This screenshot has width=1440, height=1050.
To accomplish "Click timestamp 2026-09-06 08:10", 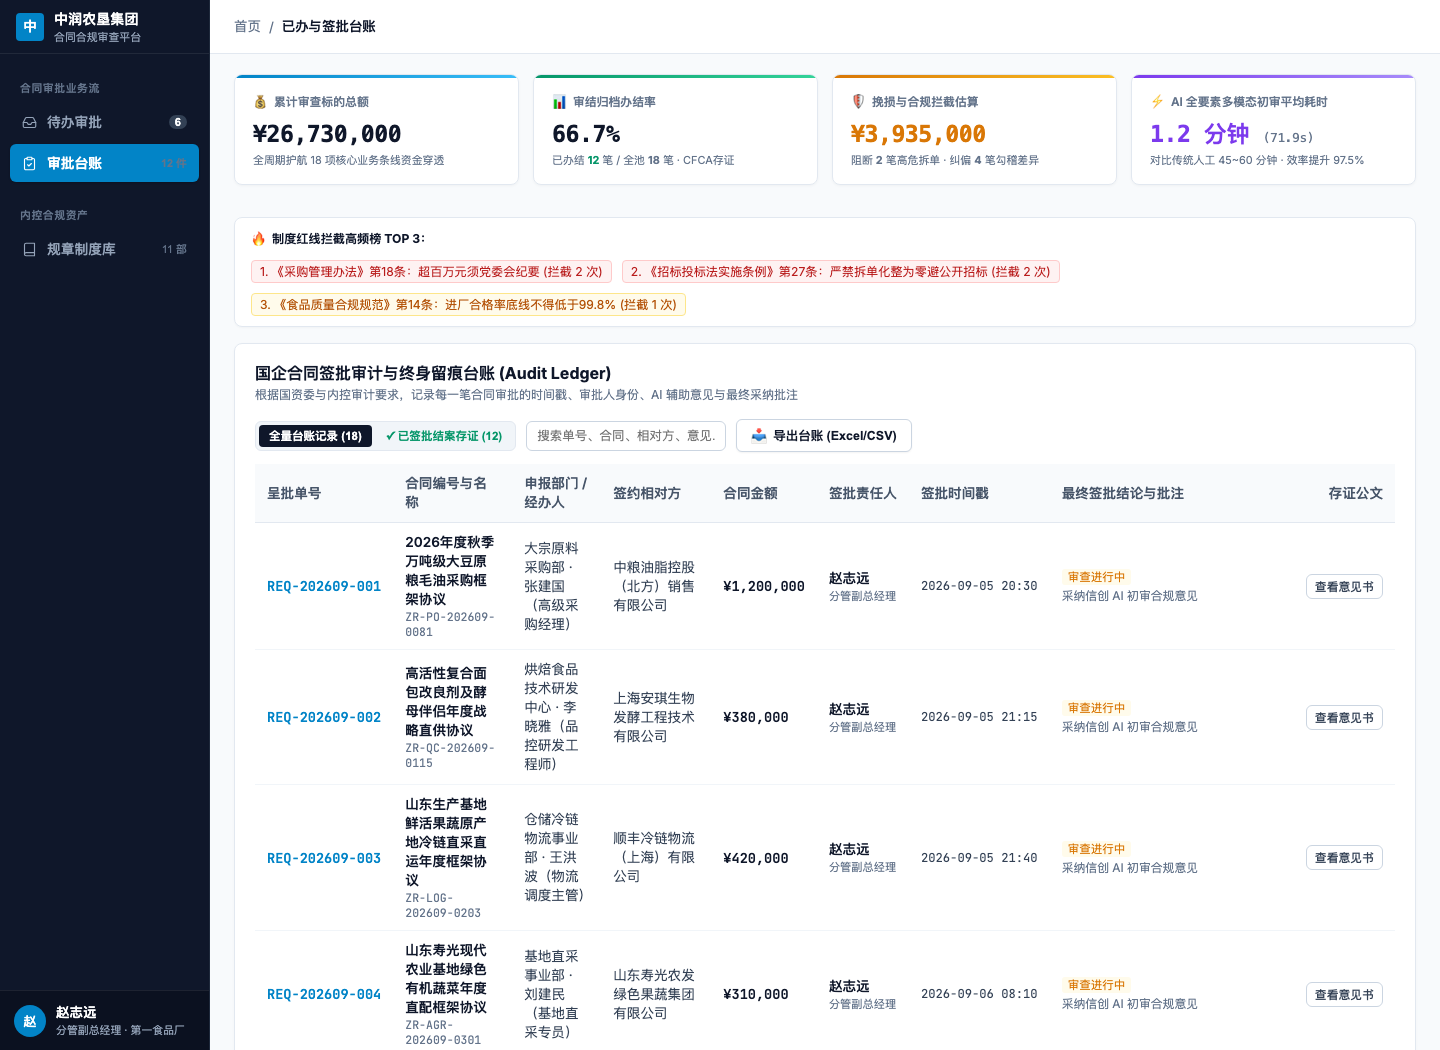I will click(979, 995).
